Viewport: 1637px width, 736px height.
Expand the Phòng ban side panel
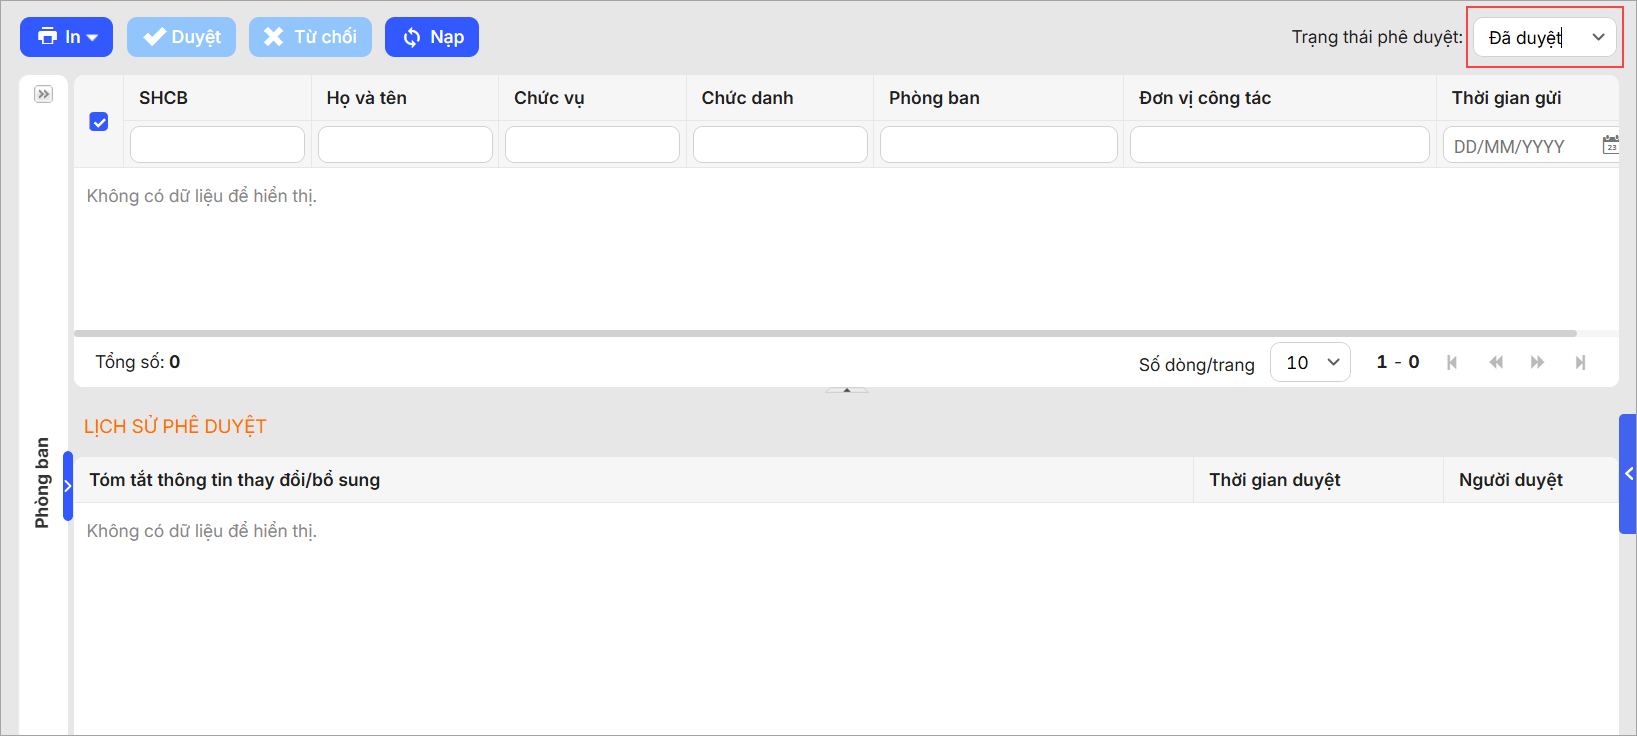click(43, 94)
